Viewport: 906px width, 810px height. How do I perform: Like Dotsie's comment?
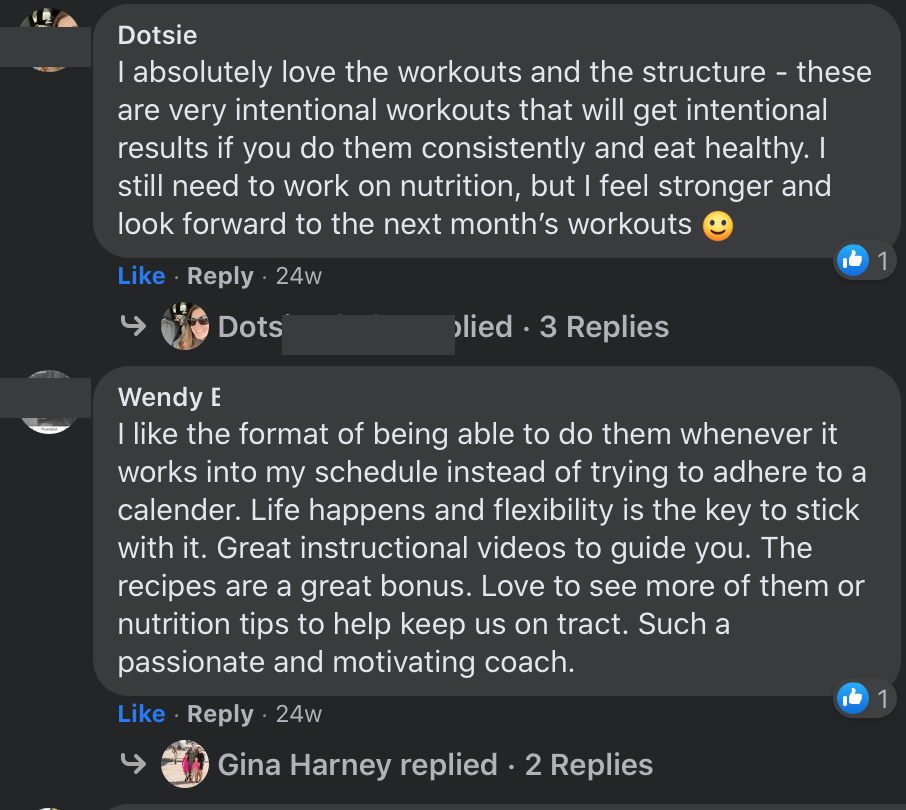pos(142,276)
